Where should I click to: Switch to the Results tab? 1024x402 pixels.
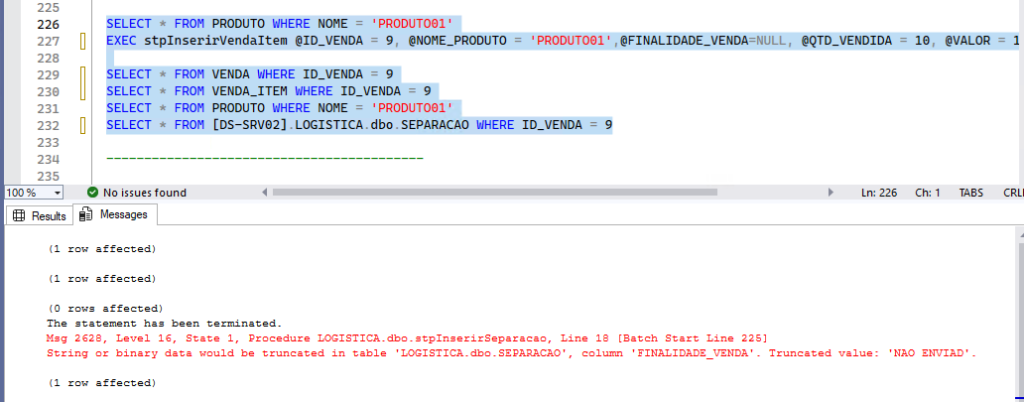40,215
